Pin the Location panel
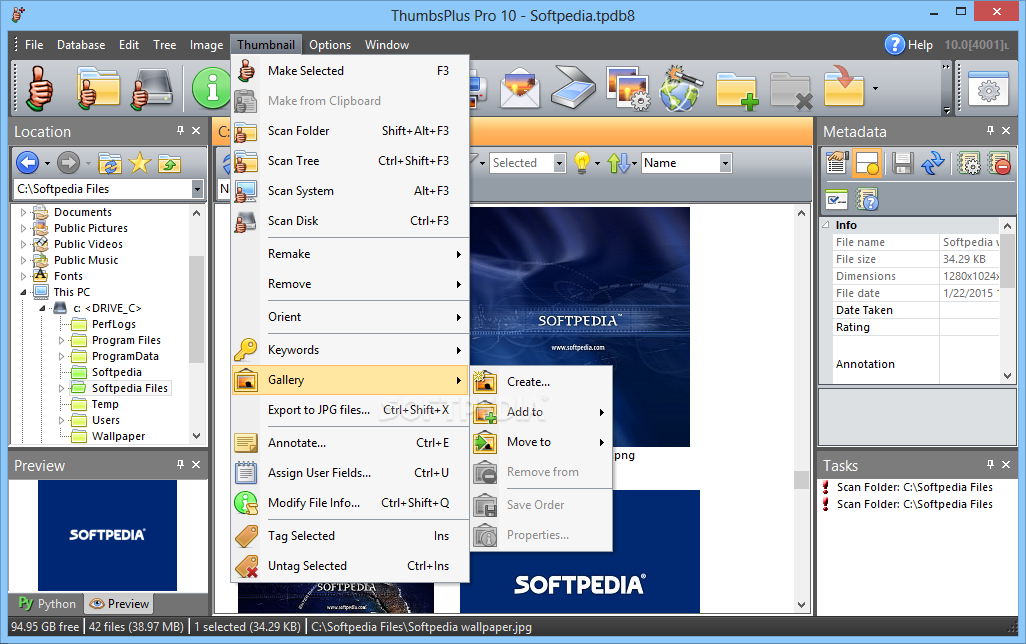 click(x=180, y=131)
